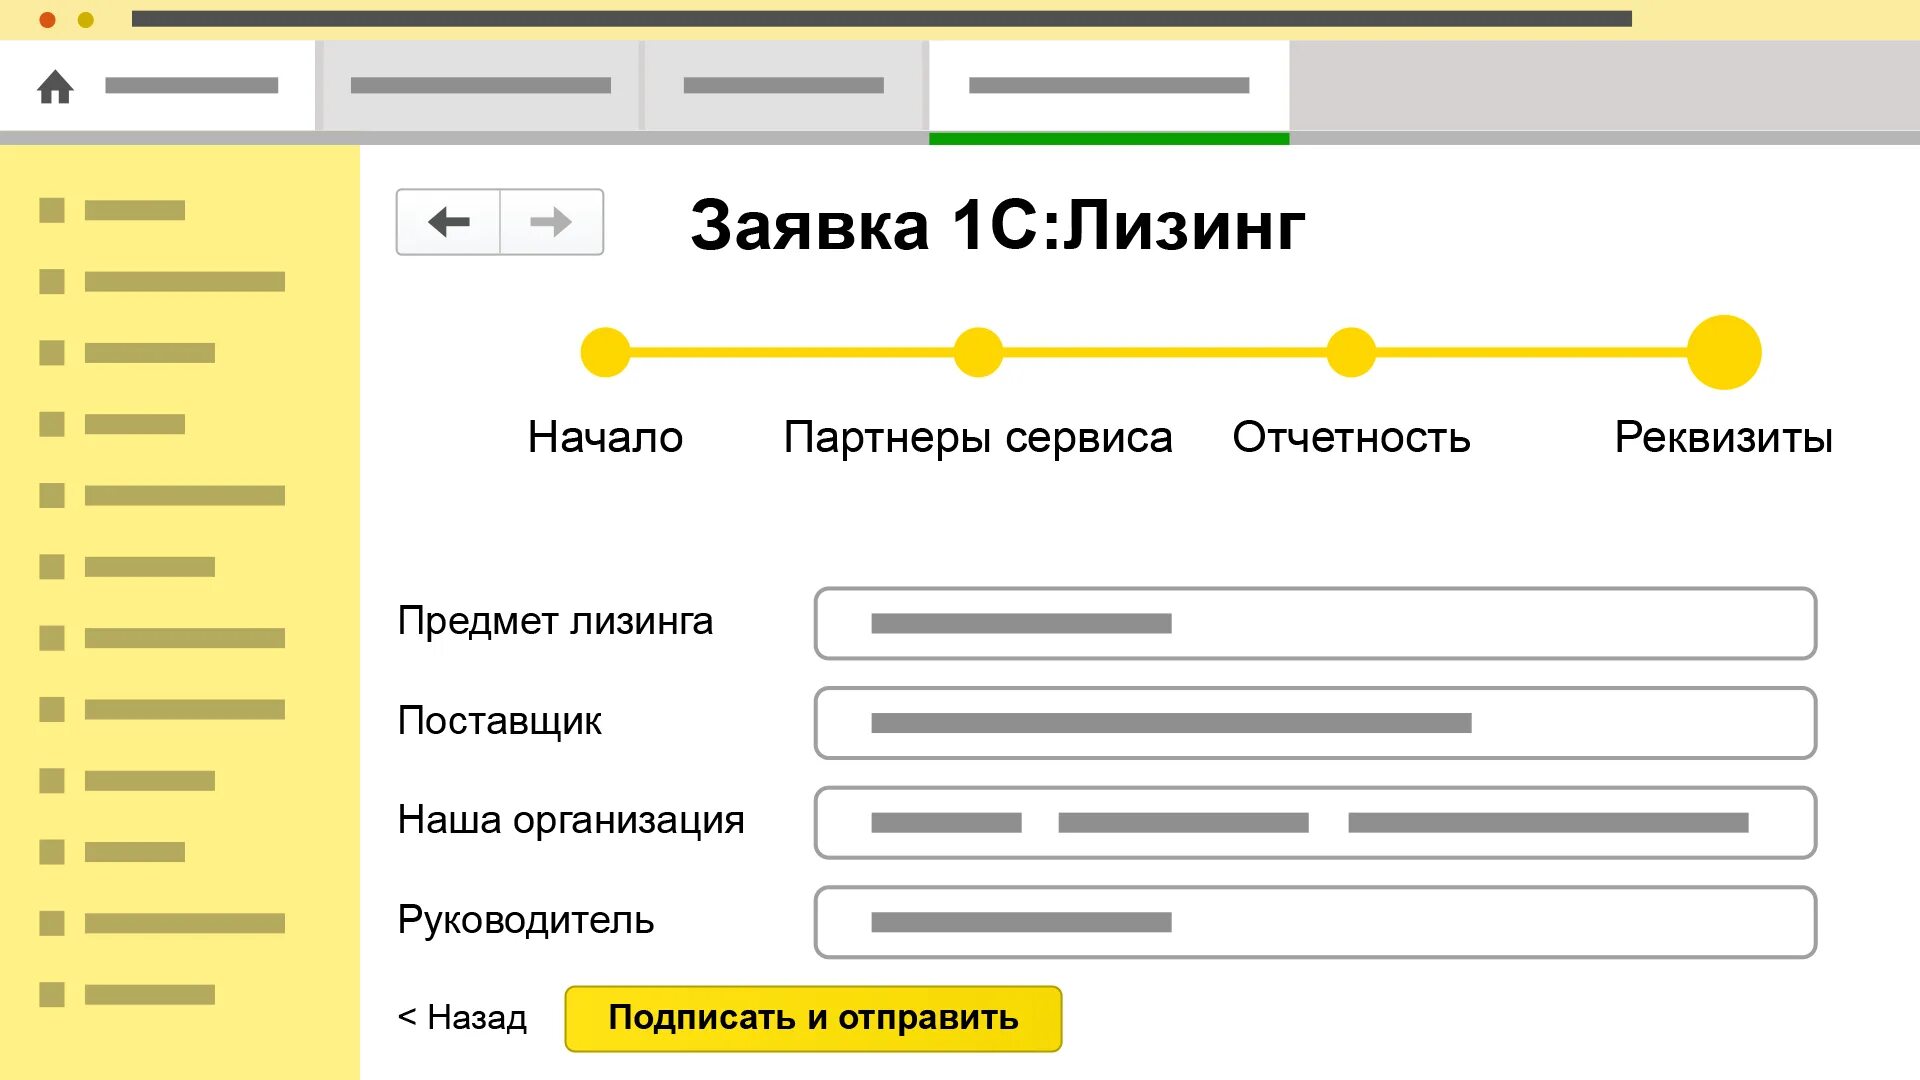Click the yellow dot in window corner
Image resolution: width=1920 pixels, height=1080 pixels.
tap(86, 18)
